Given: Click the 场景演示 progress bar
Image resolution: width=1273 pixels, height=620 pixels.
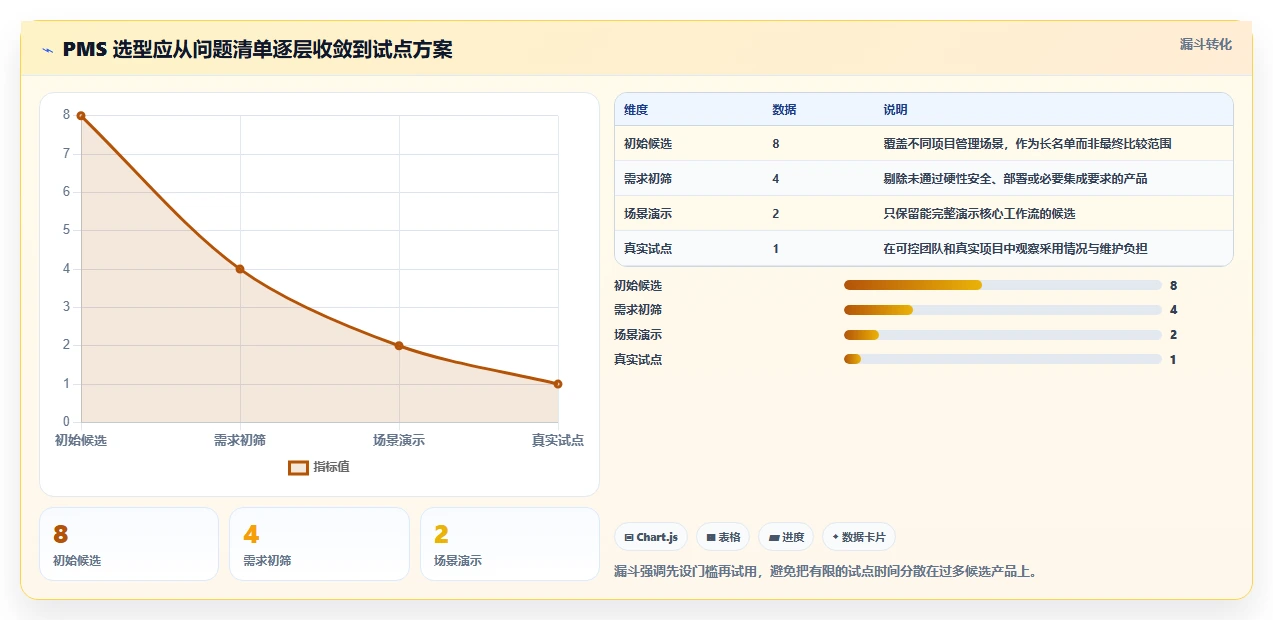Looking at the screenshot, I should 1003,335.
